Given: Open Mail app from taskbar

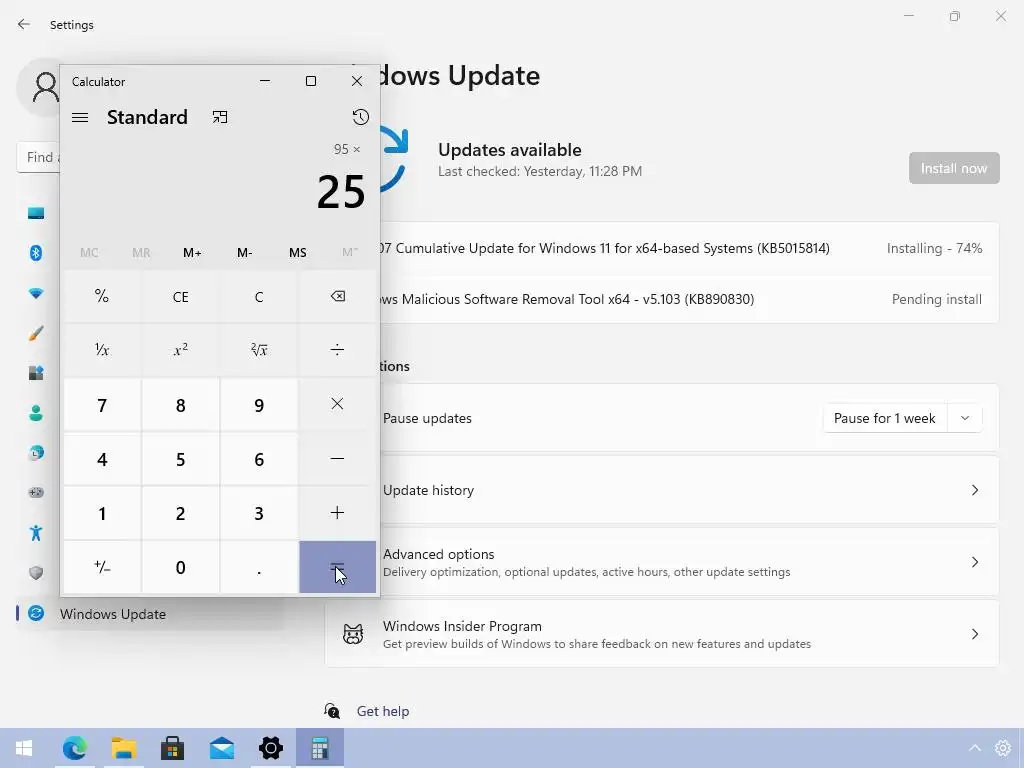Looking at the screenshot, I should 222,748.
